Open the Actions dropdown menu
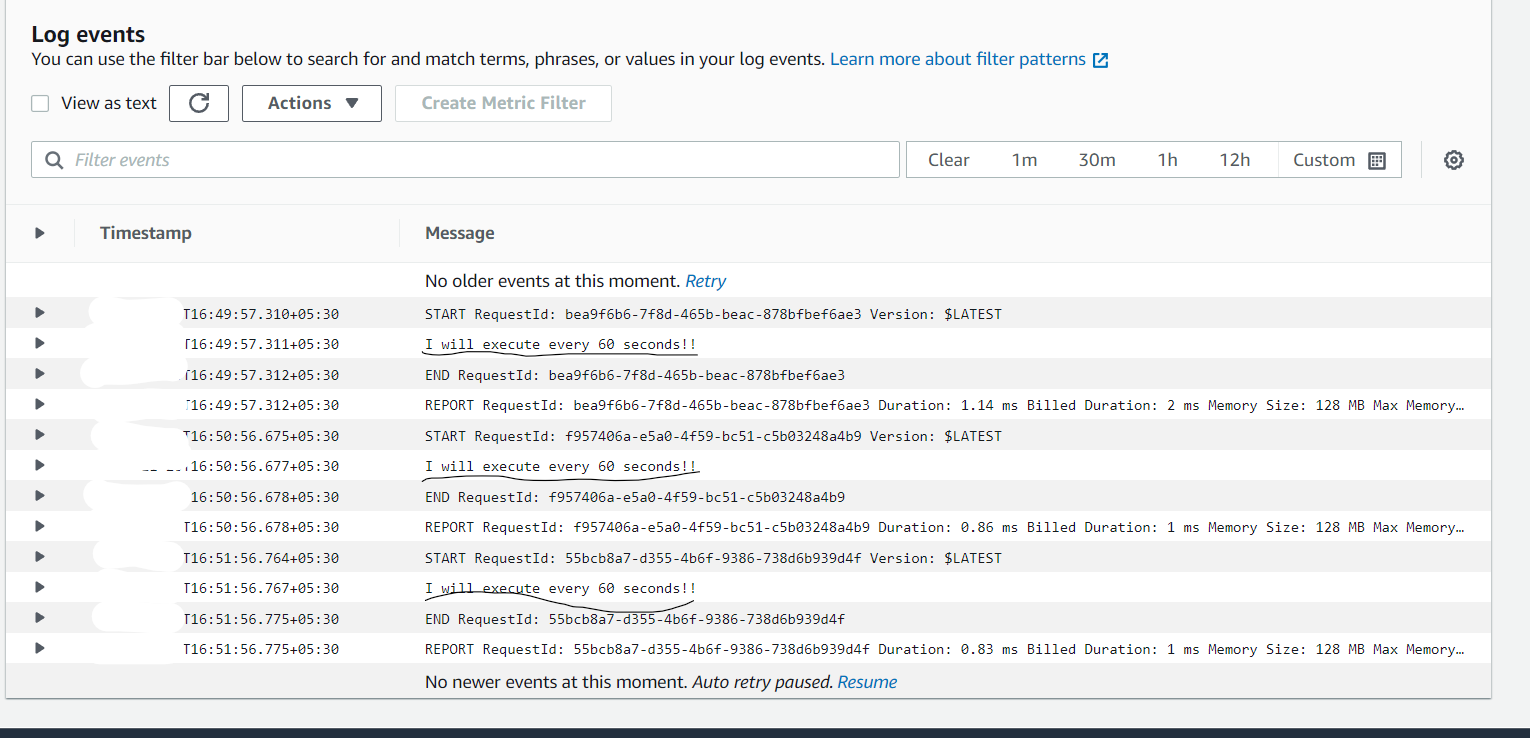Screen dimensions: 1530x738 312,103
